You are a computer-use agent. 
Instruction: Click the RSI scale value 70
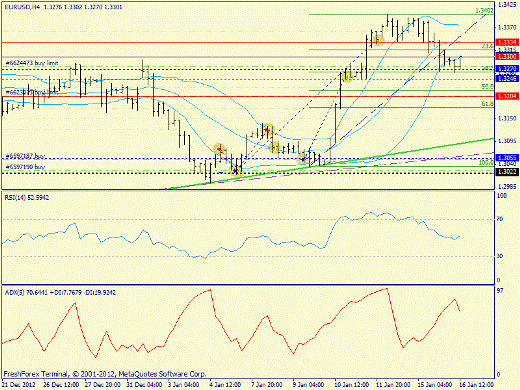pos(500,219)
